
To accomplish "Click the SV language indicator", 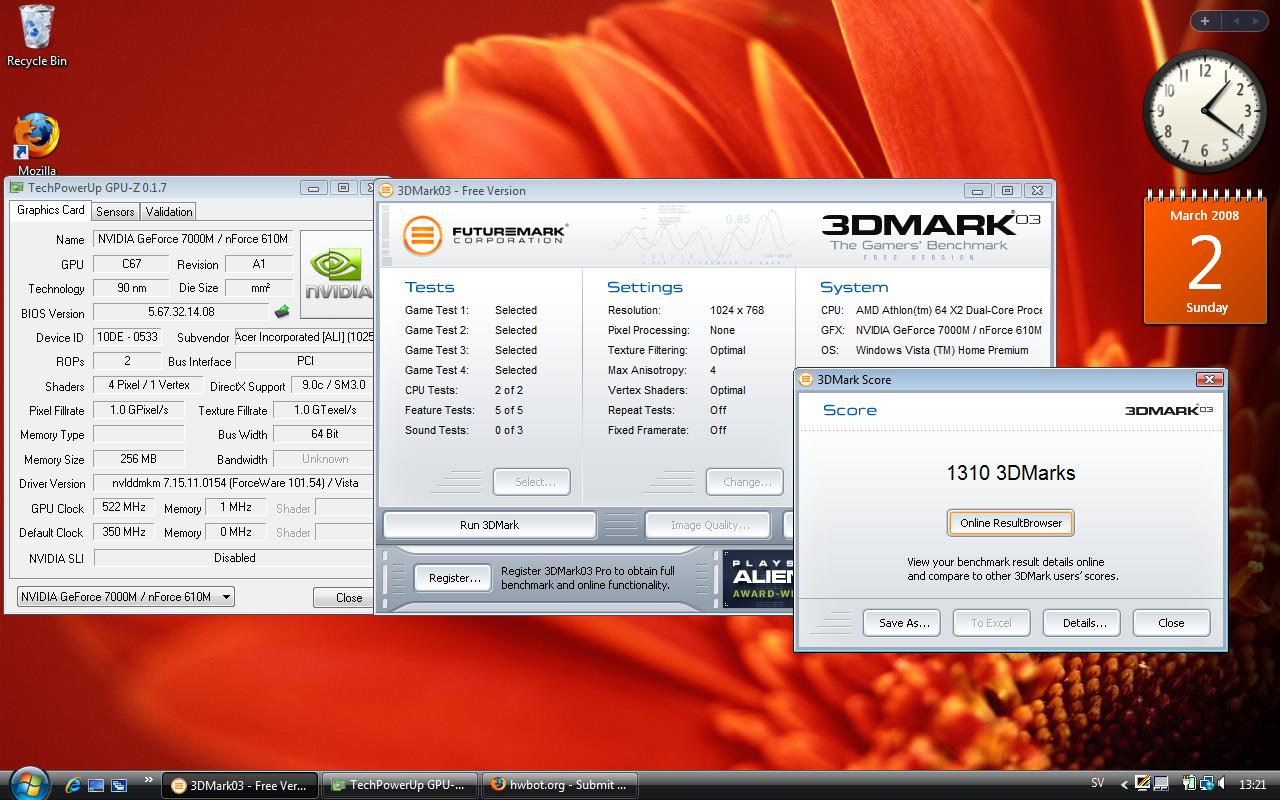I will click(x=1098, y=784).
